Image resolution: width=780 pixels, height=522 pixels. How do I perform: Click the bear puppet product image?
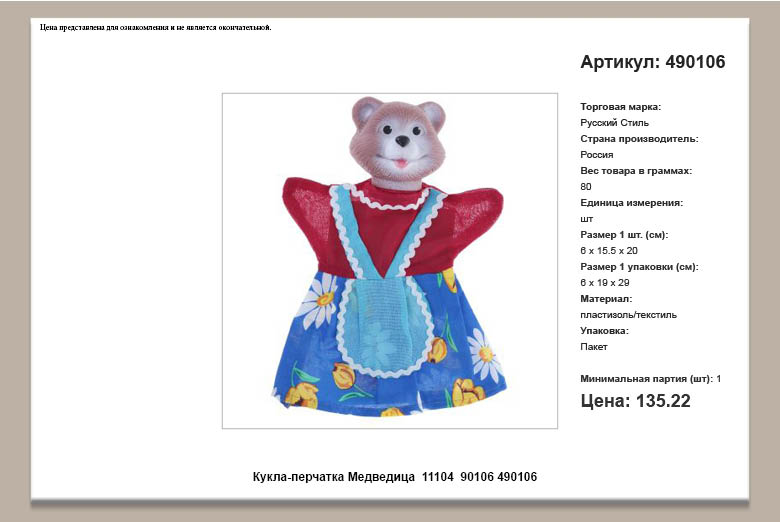pos(389,261)
